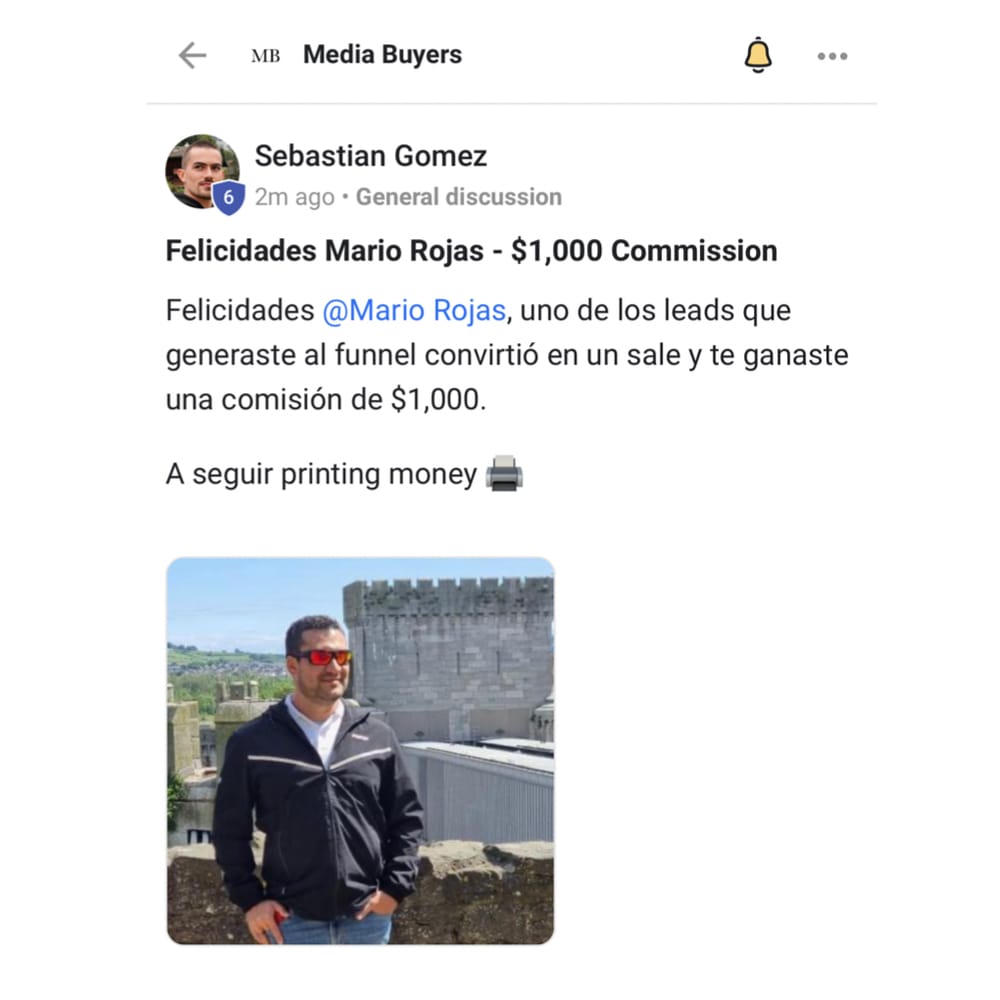Screen dimensions: 1000x1000
Task: Go back using the left arrow
Action: (192, 55)
